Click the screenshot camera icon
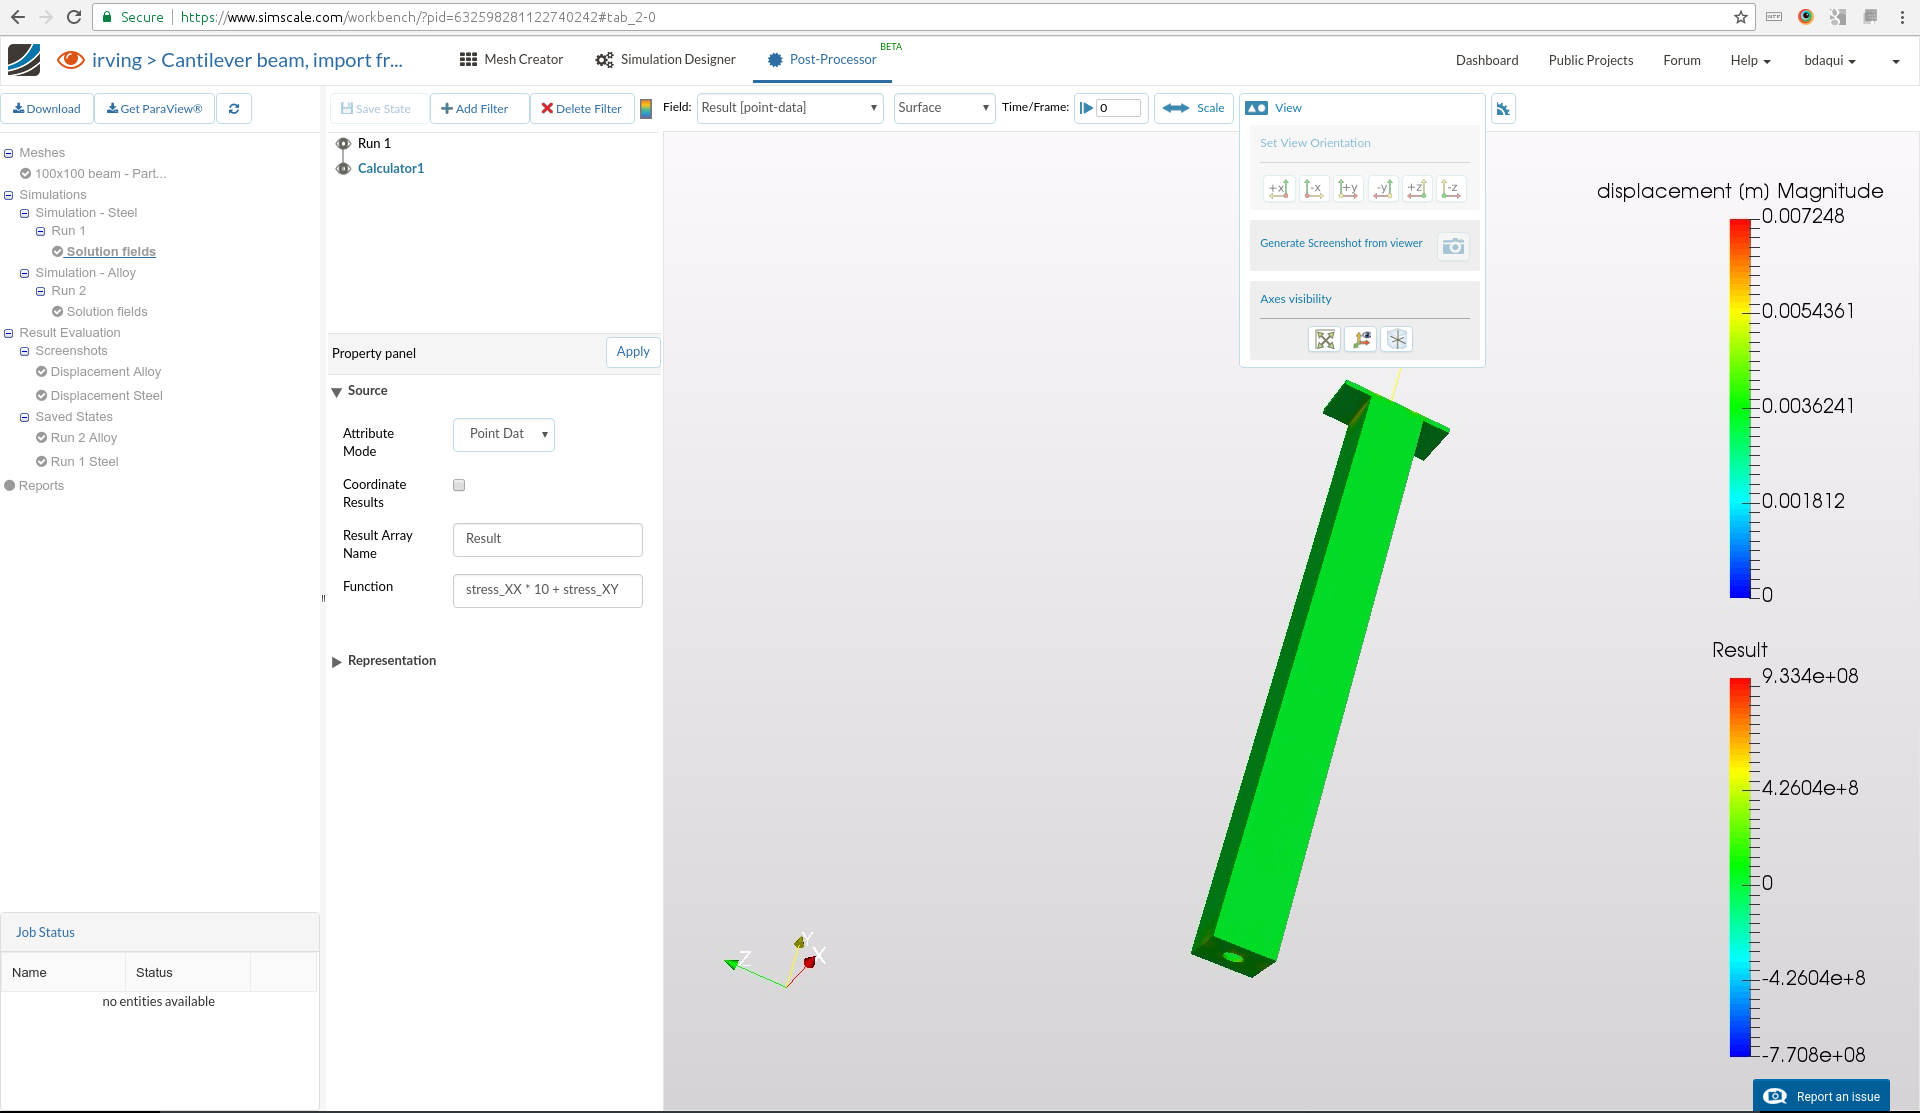Screen dimensions: 1920x1113 pos(1453,246)
